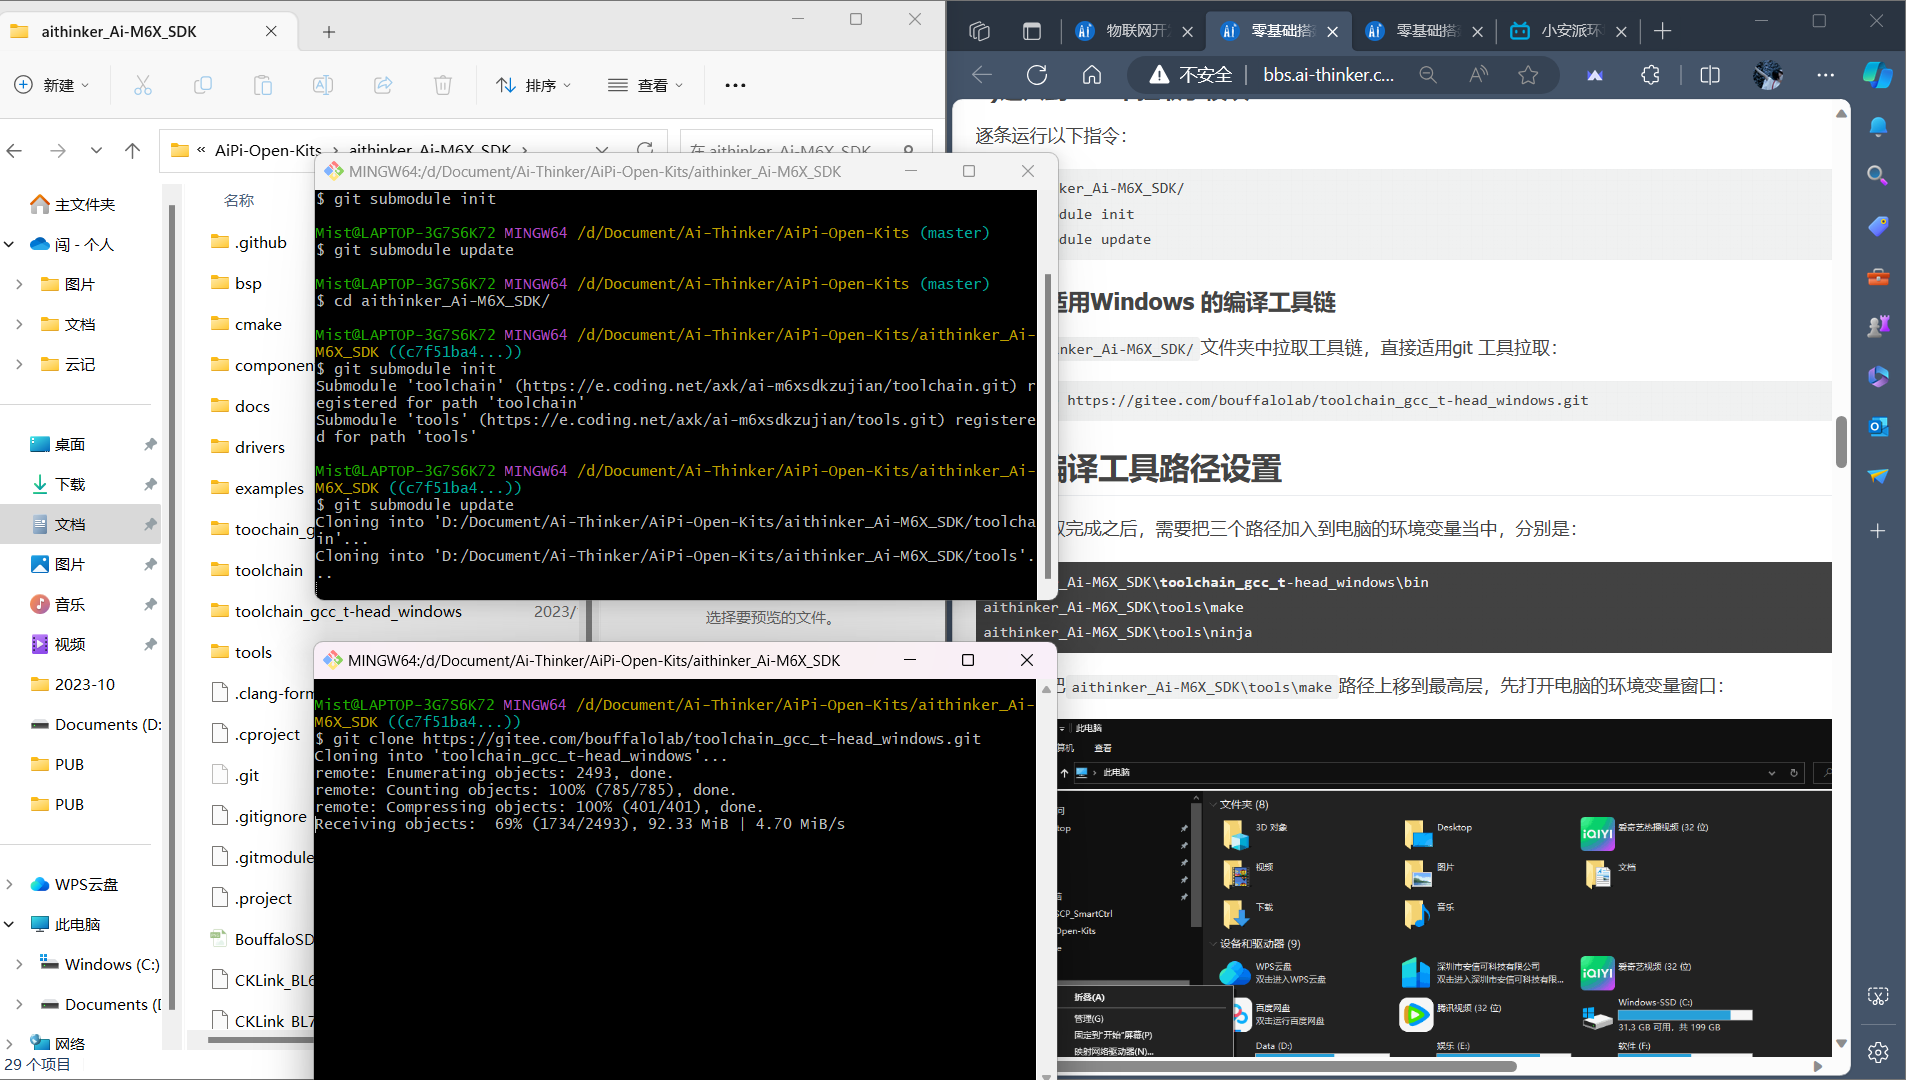Collapse the 此电脑 tree node
This screenshot has width=1906, height=1080.
(9, 925)
